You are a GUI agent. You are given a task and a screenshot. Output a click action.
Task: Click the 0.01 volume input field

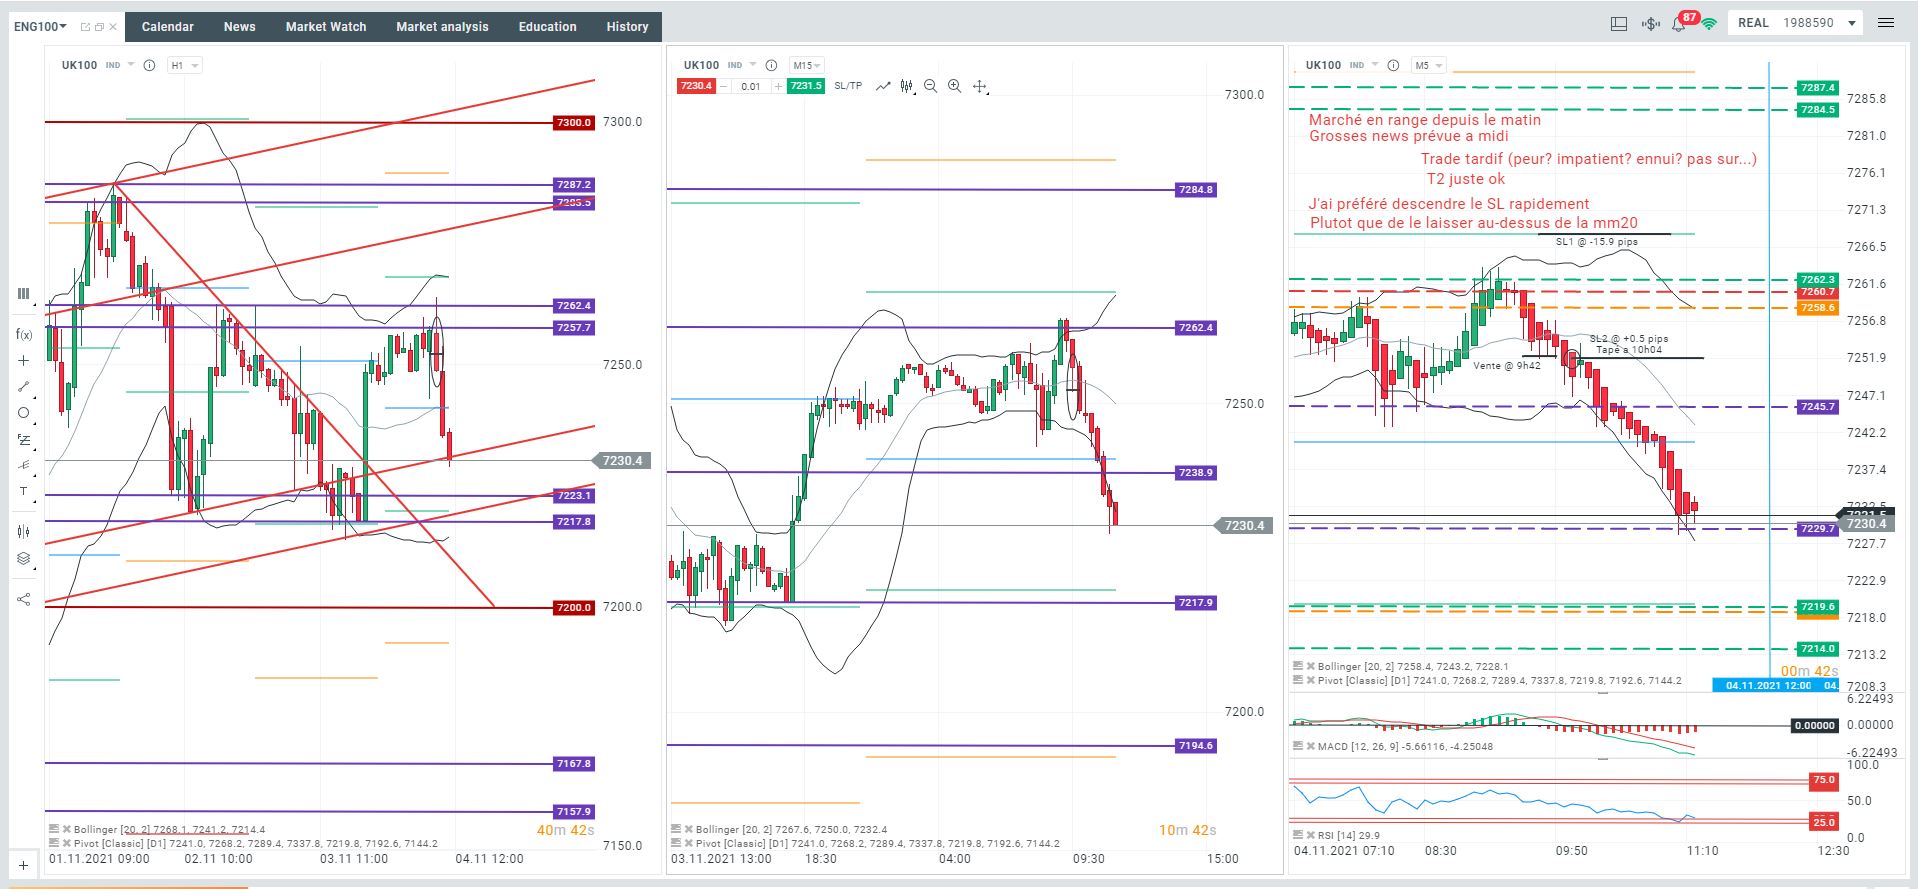tap(751, 86)
